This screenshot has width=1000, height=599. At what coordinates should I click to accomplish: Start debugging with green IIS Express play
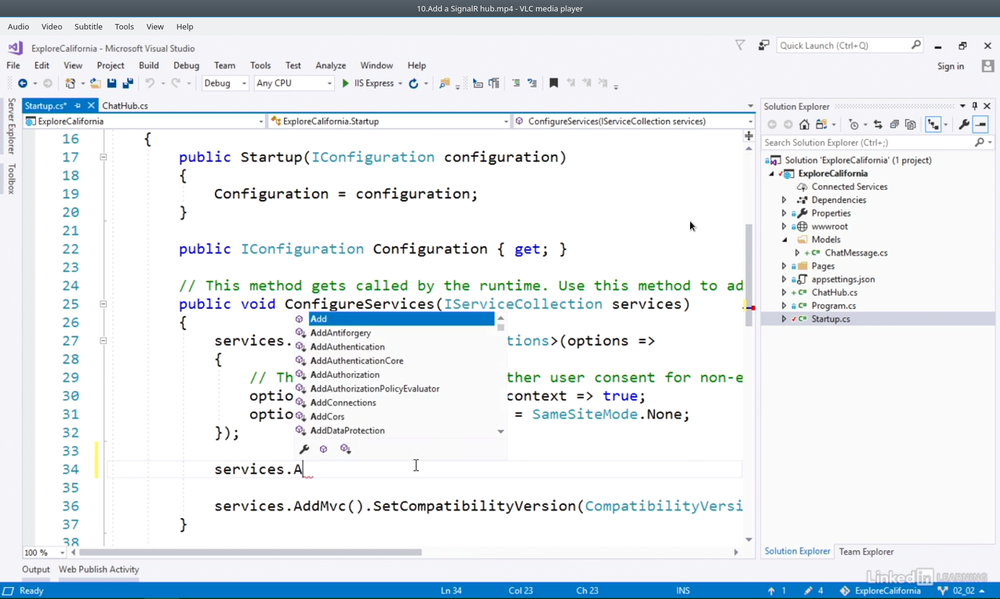345,84
